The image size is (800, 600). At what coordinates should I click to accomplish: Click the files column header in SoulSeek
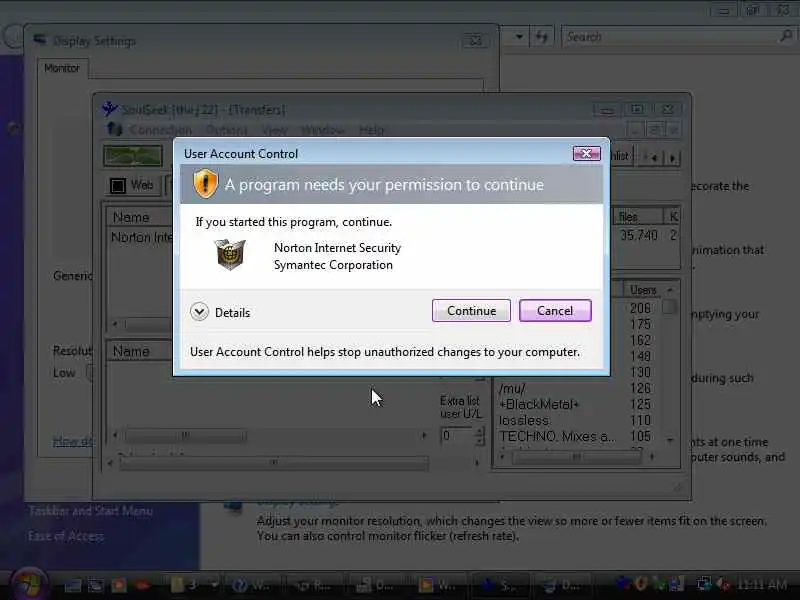click(x=637, y=217)
